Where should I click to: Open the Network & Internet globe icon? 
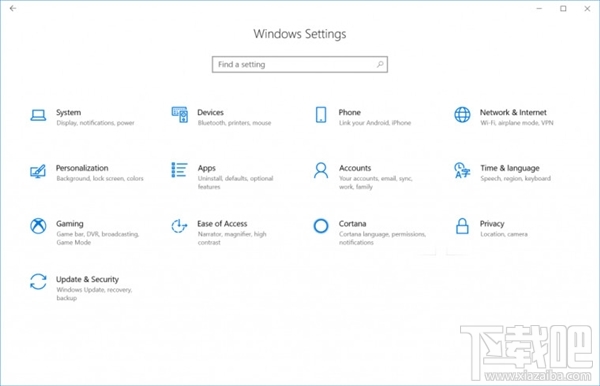(462, 115)
